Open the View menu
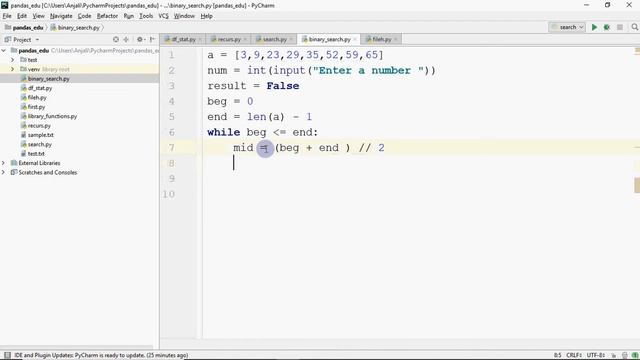This screenshot has width=640, height=360. pyautogui.click(x=38, y=16)
